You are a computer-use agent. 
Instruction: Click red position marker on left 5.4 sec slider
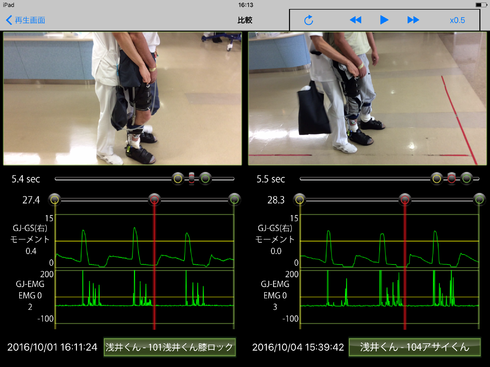191,179
